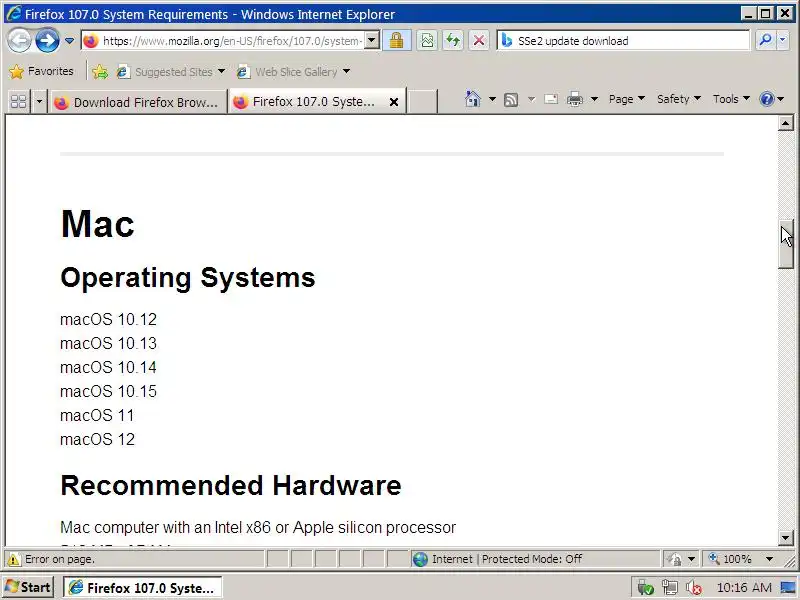
Task: Open the Help question mark icon
Action: (766, 99)
